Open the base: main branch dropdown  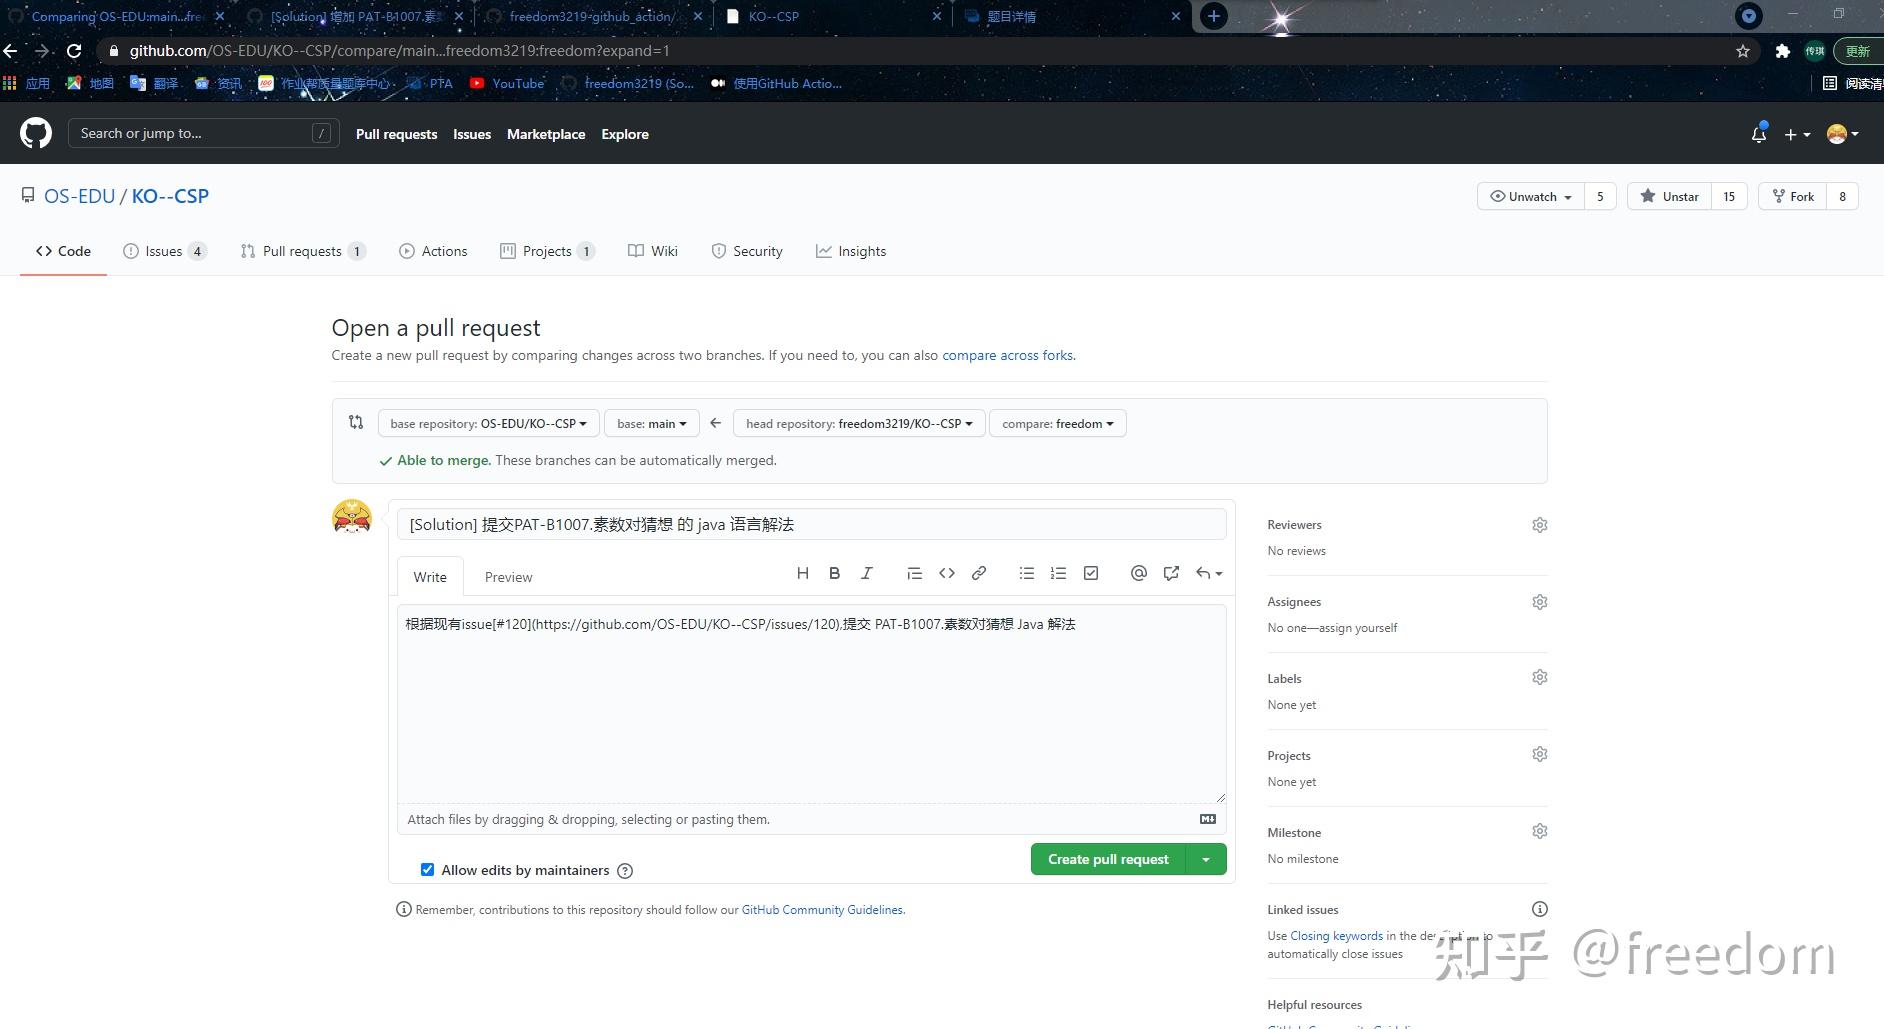(651, 423)
